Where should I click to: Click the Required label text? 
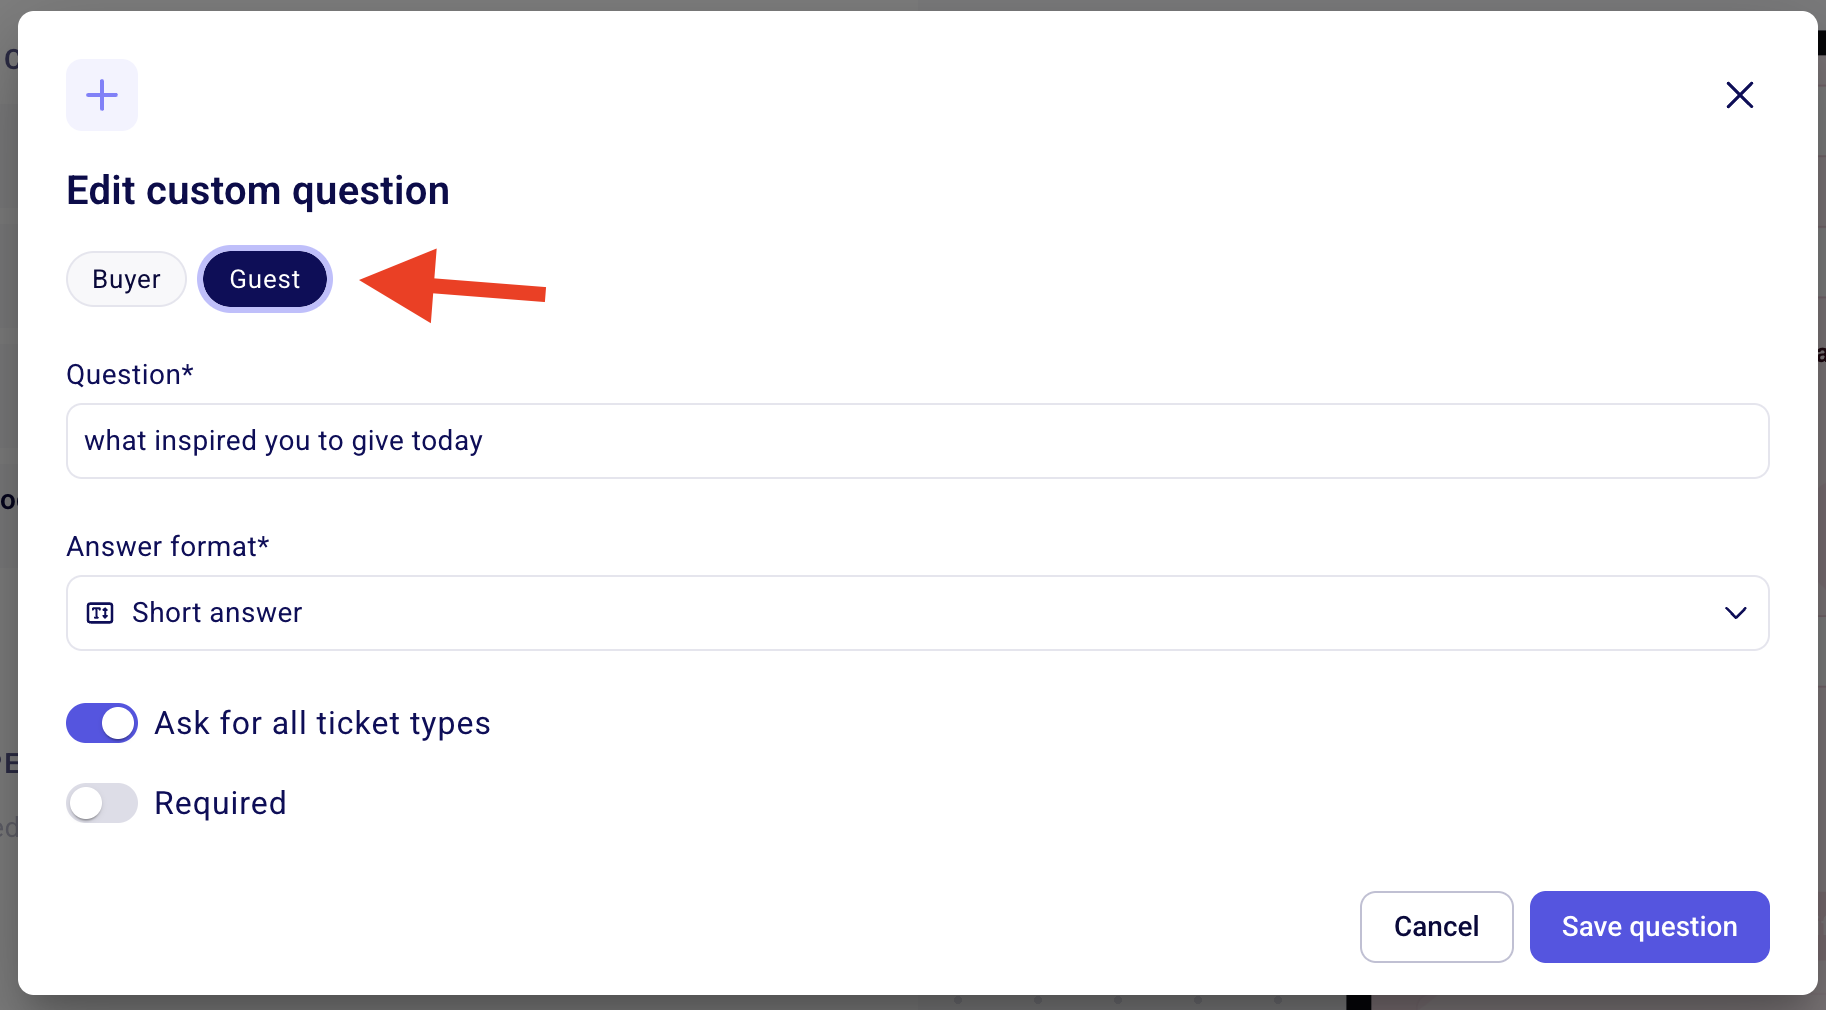(x=221, y=803)
